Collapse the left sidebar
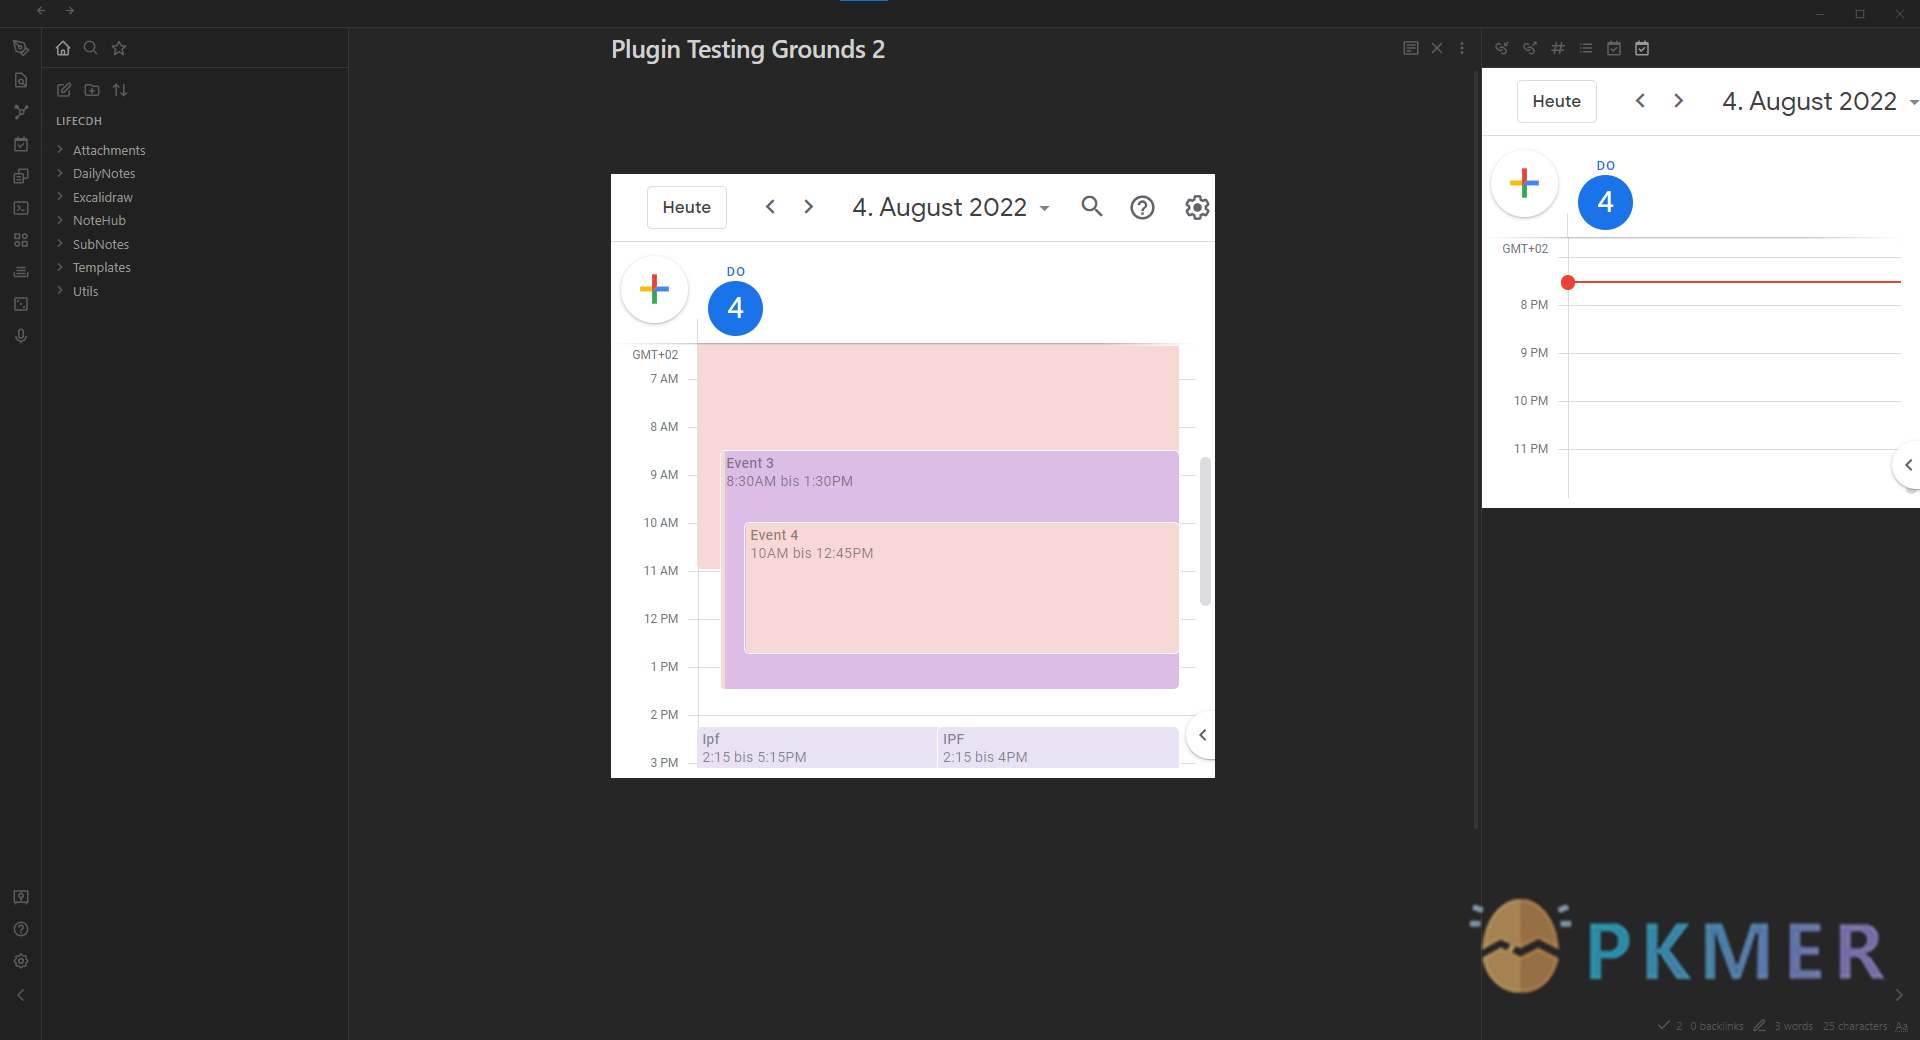1920x1040 pixels. [21, 995]
